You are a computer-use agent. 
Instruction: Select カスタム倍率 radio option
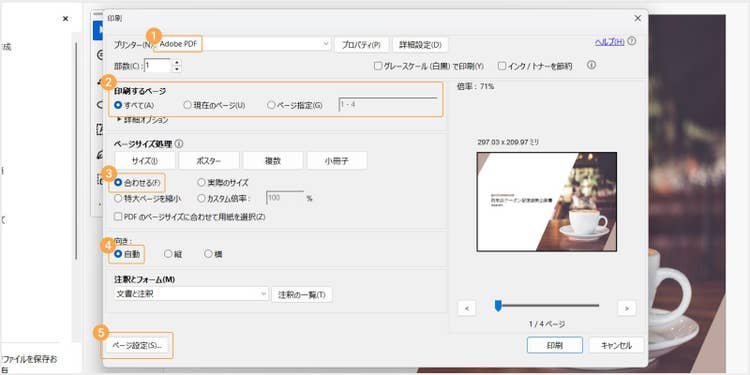click(x=201, y=198)
